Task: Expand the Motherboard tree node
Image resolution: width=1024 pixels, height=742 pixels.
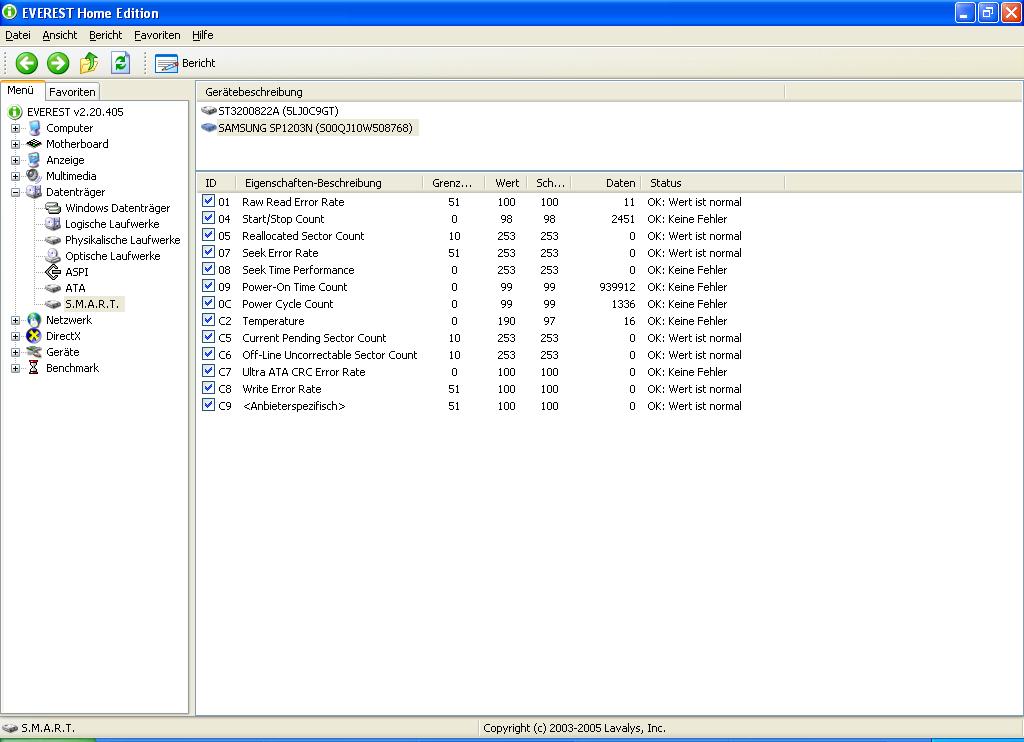Action: pyautogui.click(x=15, y=144)
